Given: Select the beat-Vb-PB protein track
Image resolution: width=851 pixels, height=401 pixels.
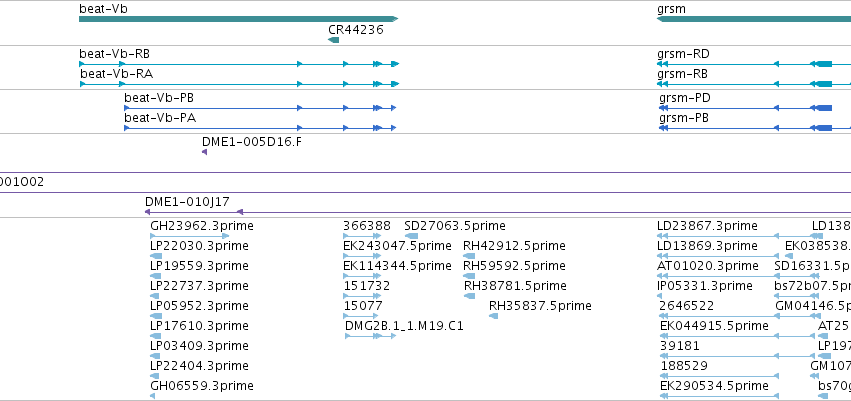Looking at the screenshot, I should click(x=260, y=108).
